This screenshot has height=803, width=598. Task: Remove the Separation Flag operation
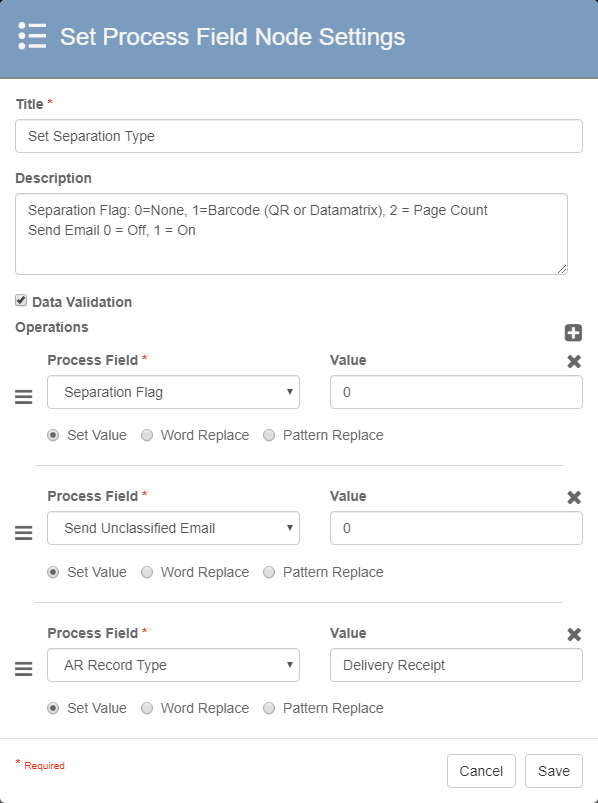pyautogui.click(x=574, y=362)
